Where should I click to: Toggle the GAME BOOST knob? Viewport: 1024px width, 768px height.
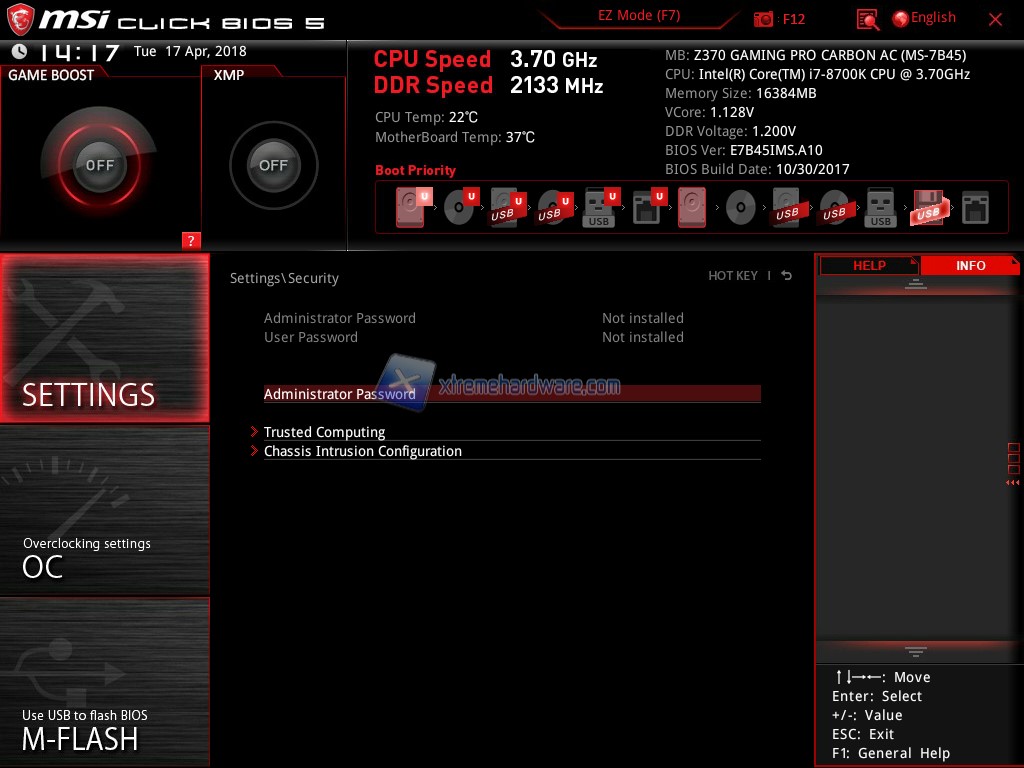(100, 165)
